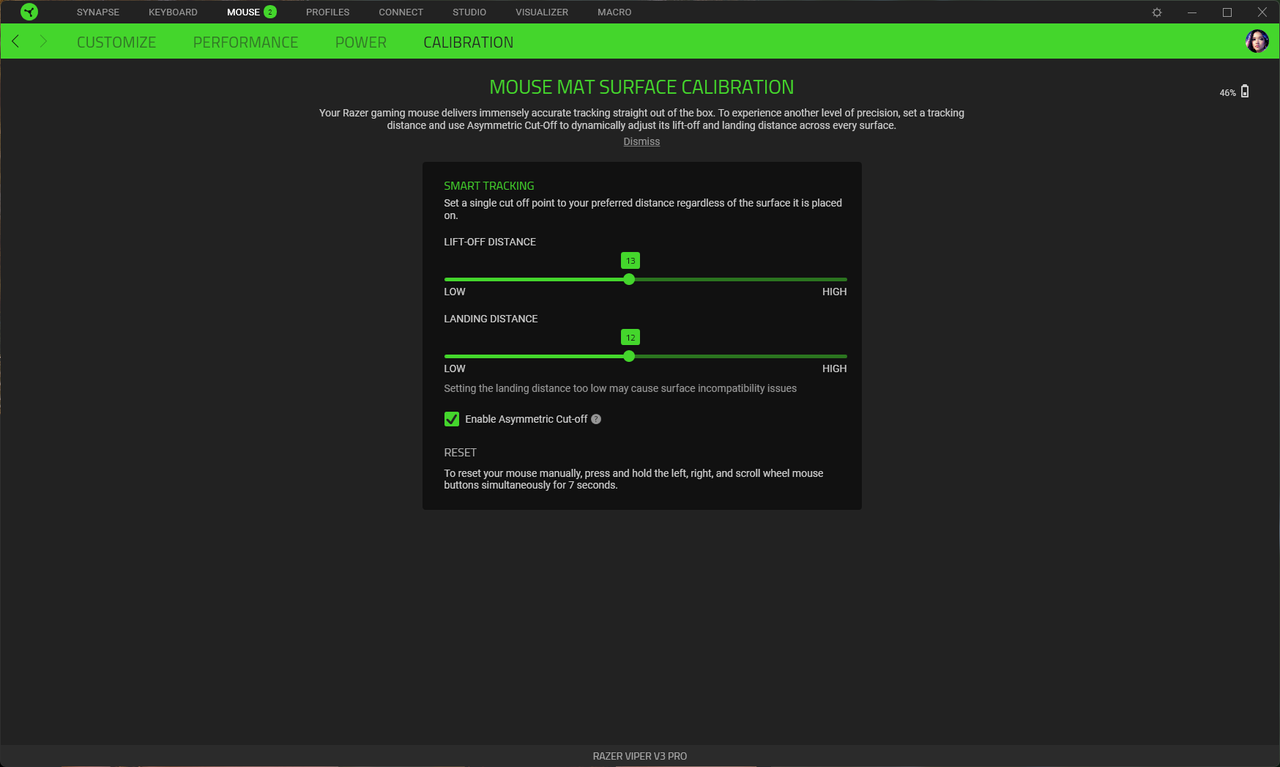Click the Lift-off Distance slider handle
1280x767 pixels.
(629, 279)
